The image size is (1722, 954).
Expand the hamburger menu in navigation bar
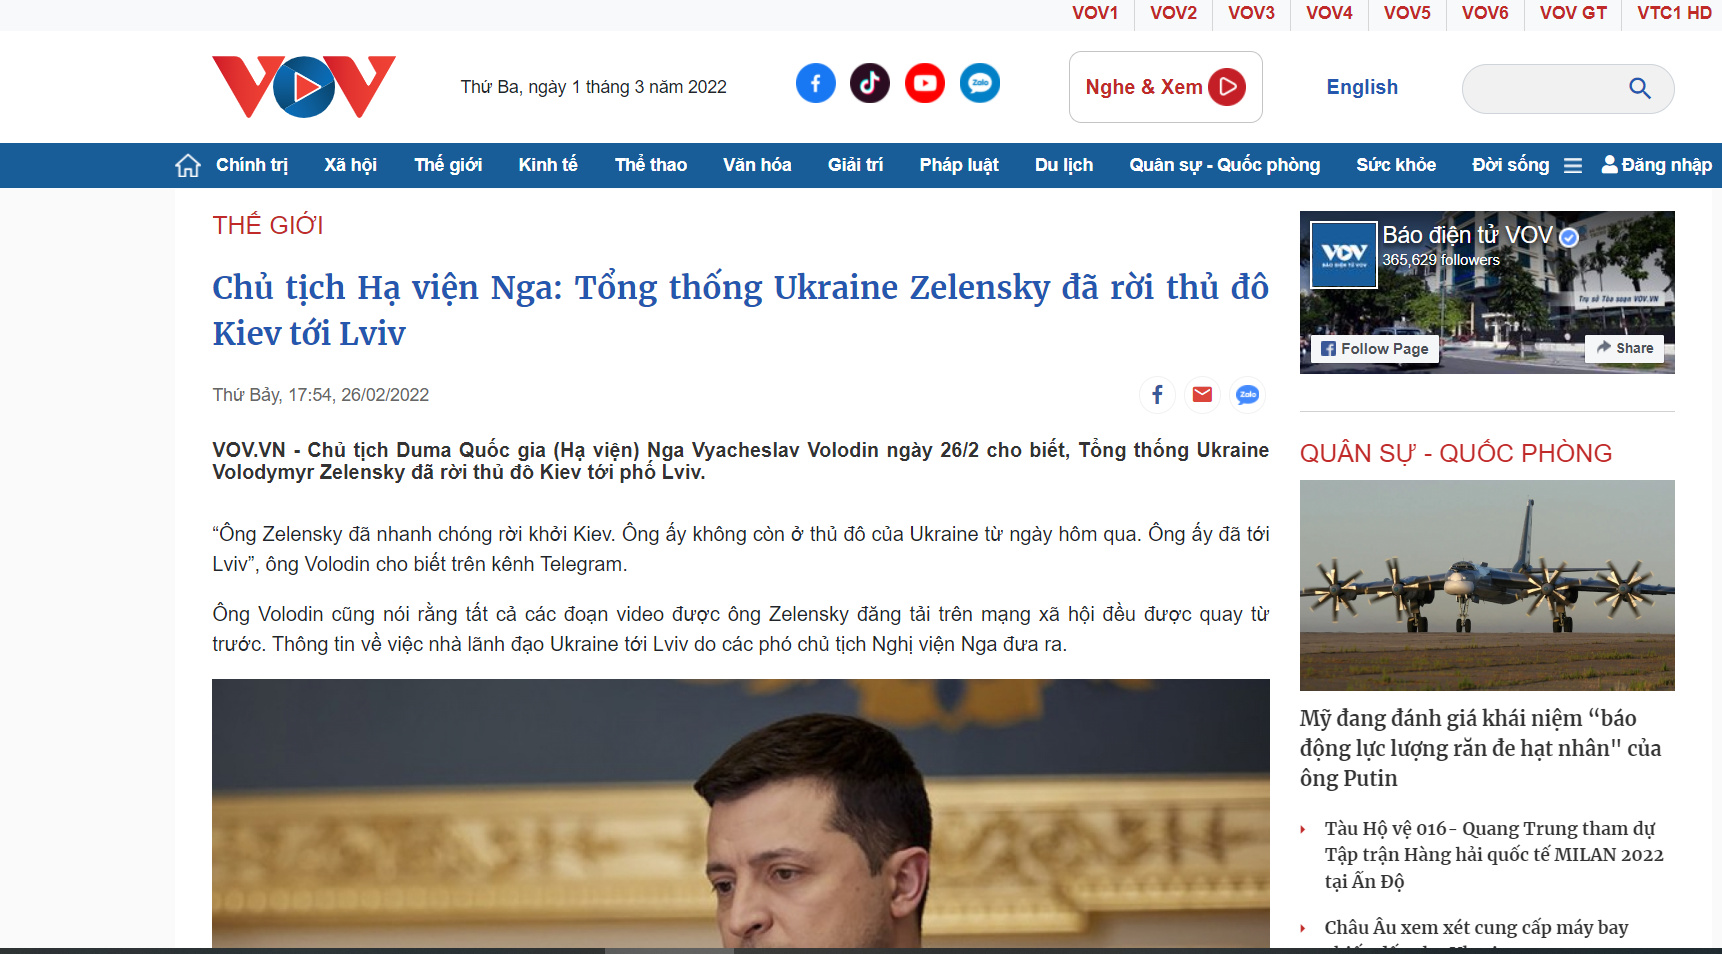(x=1573, y=166)
